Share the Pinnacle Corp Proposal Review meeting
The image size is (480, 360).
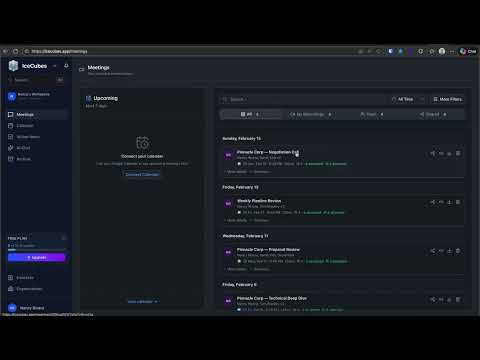(433, 251)
